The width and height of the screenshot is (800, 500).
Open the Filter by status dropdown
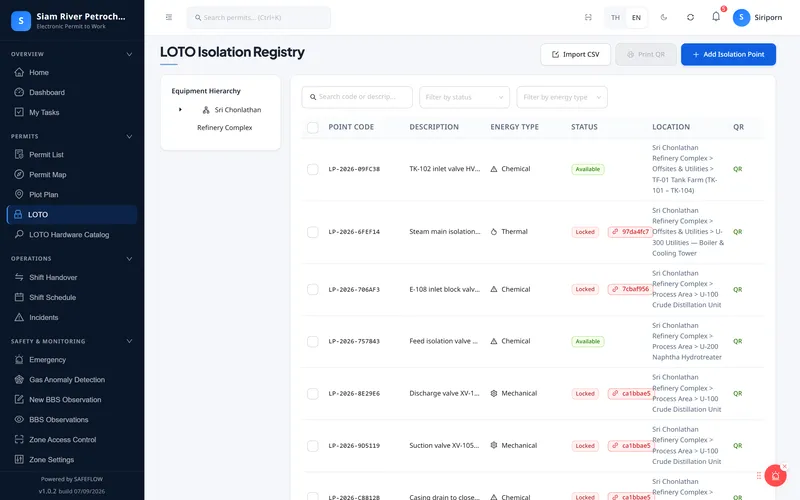[464, 97]
